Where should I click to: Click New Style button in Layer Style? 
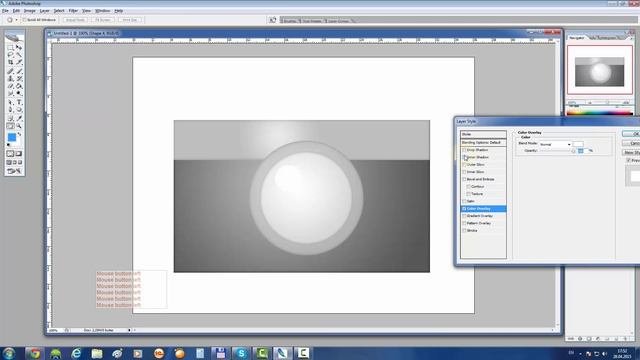[x=631, y=152]
